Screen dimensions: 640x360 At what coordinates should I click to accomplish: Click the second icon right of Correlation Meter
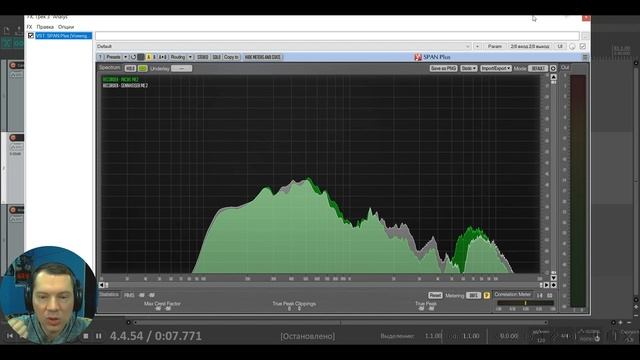coord(549,295)
